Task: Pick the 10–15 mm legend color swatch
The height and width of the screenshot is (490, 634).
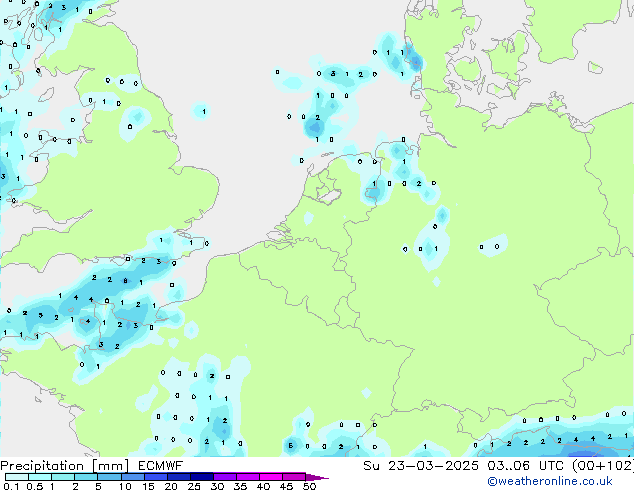Action: click(x=132, y=477)
